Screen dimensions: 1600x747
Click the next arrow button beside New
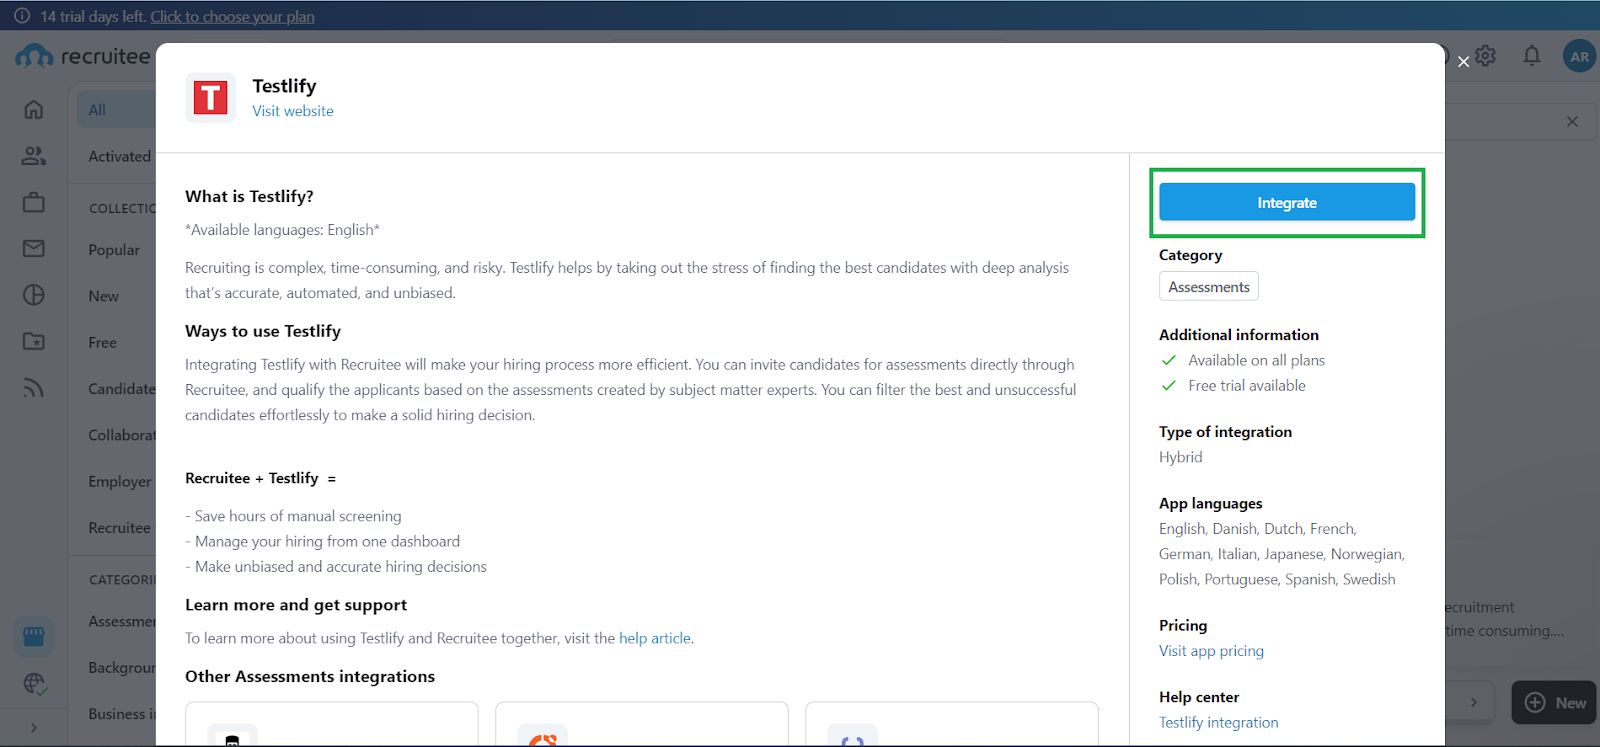[1473, 703]
